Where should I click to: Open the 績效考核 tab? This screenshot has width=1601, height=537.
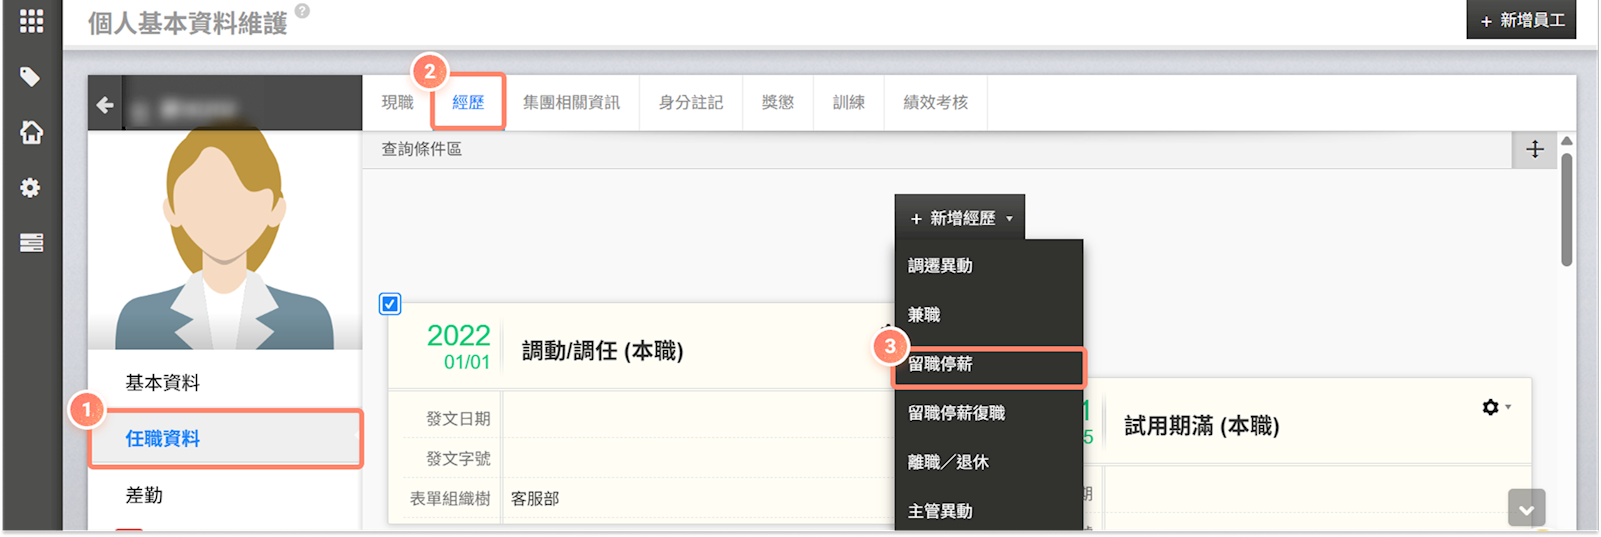(935, 103)
